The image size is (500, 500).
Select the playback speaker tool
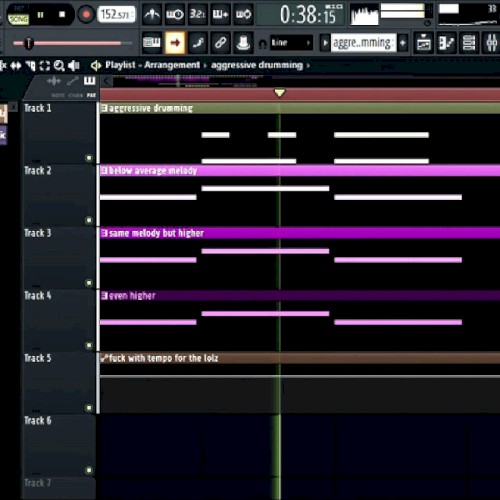73,66
